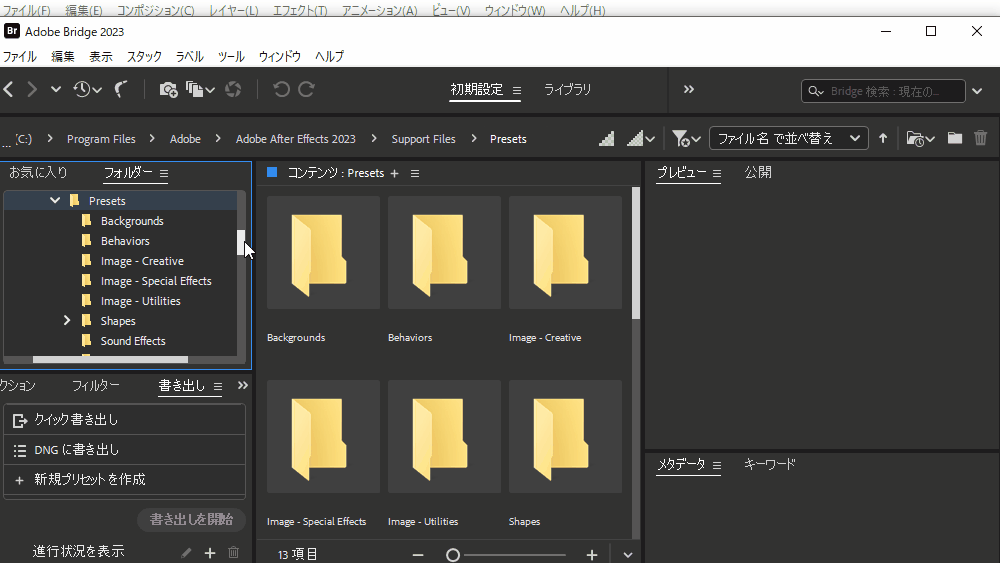The height and width of the screenshot is (563, 1000).
Task: Create a new folder icon
Action: point(955,138)
